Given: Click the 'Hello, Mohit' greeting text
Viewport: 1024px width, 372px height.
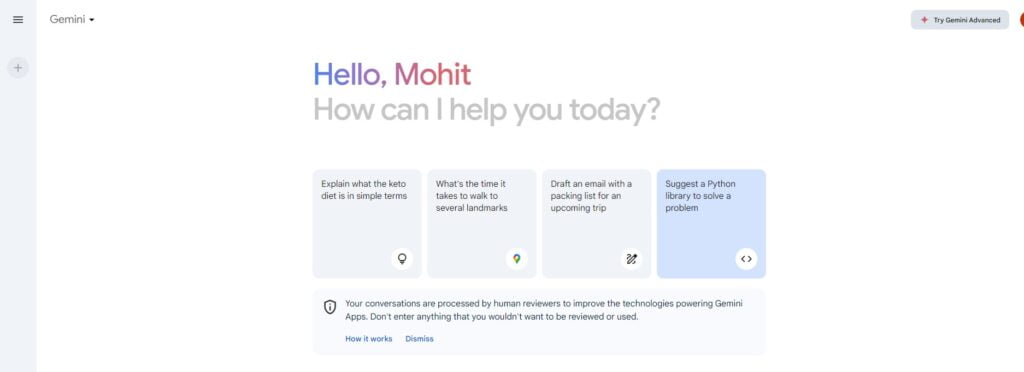Looking at the screenshot, I should point(392,74).
